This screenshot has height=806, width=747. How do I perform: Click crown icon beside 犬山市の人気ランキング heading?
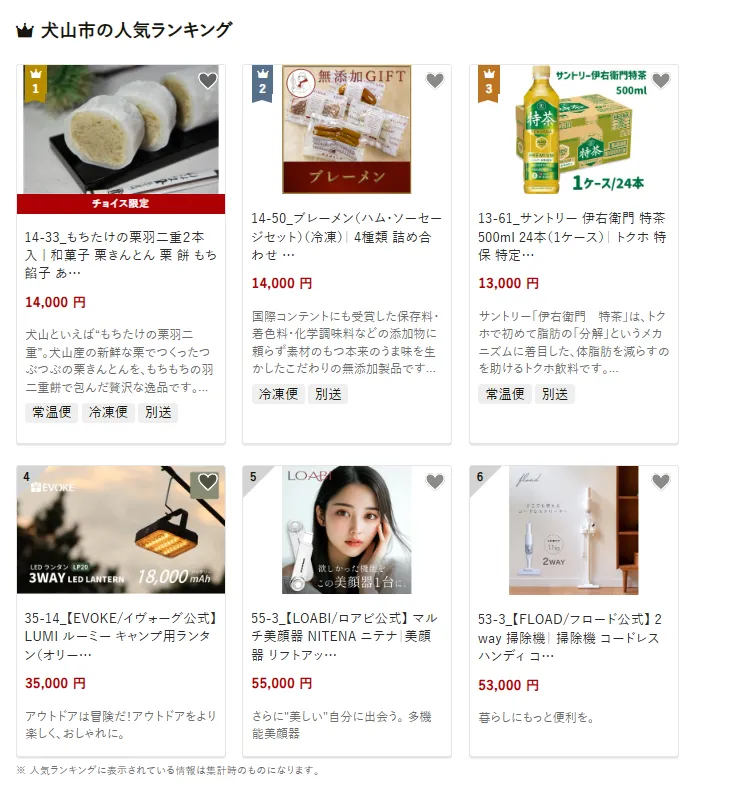point(25,31)
